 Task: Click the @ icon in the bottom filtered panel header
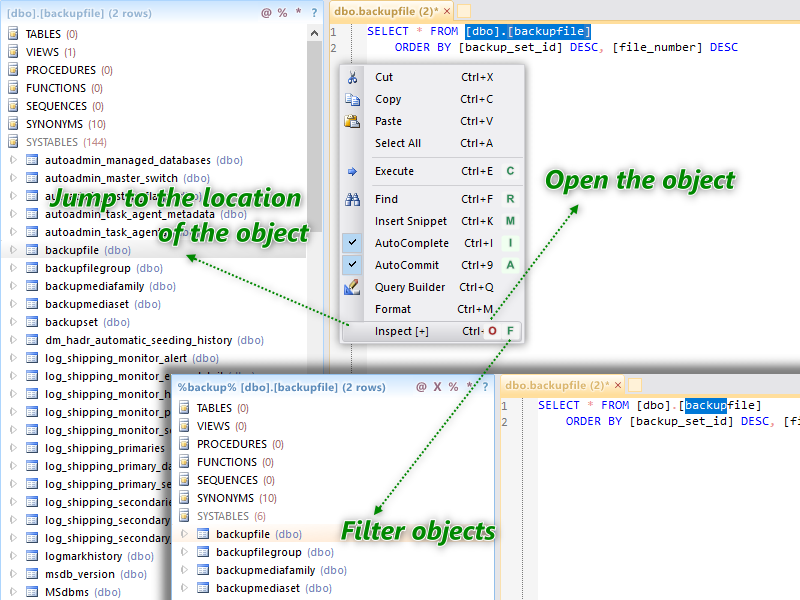[x=421, y=387]
